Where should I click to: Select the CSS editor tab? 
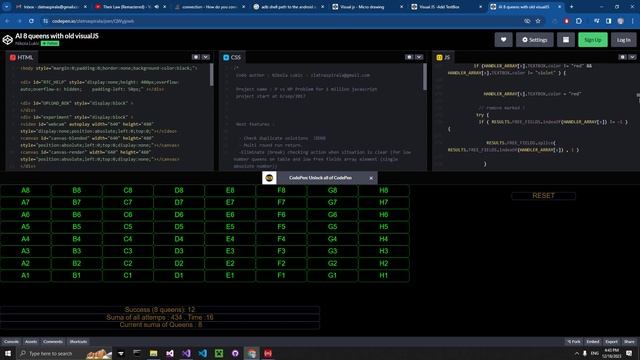point(232,57)
